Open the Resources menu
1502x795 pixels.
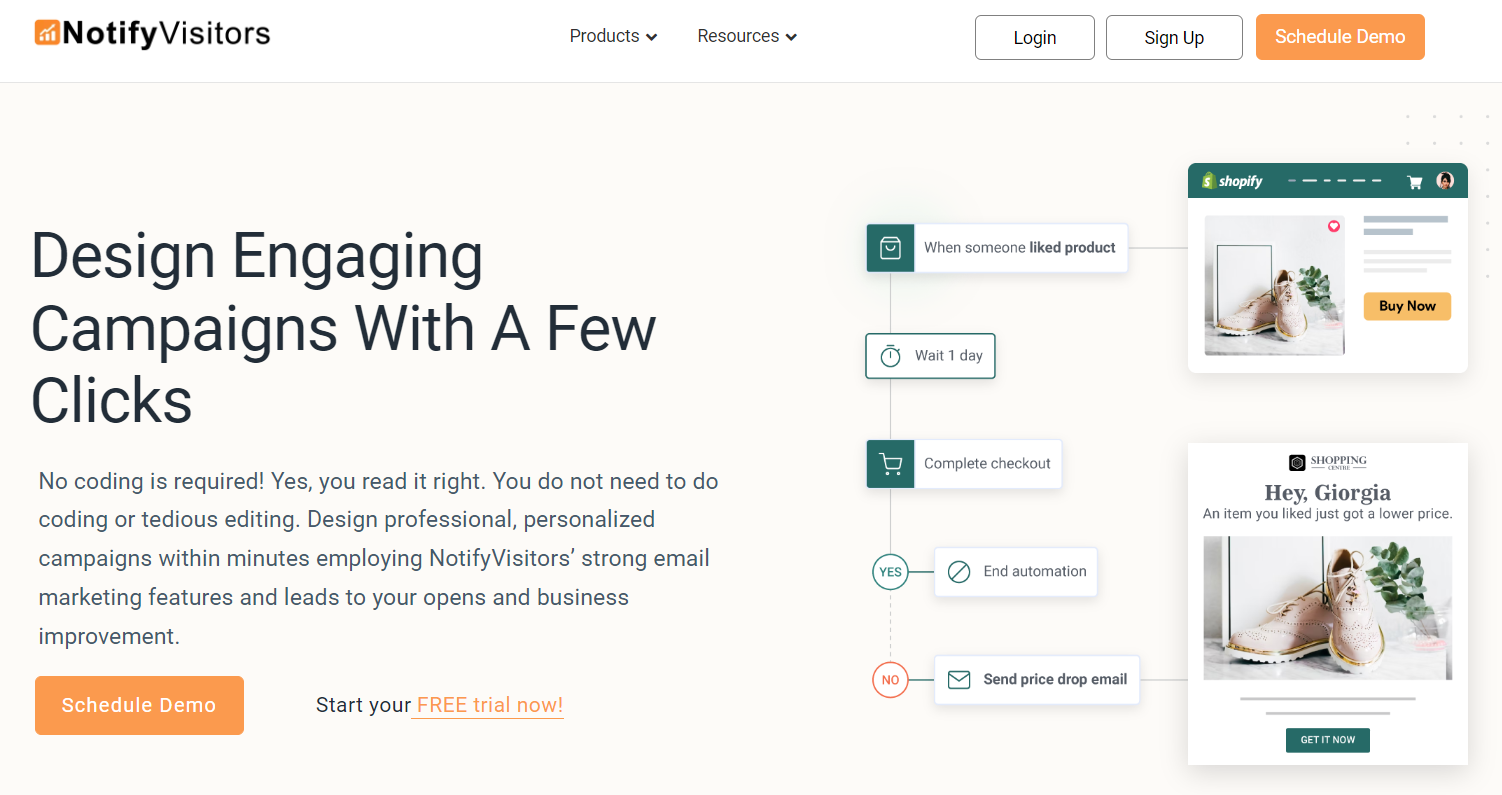tap(747, 36)
